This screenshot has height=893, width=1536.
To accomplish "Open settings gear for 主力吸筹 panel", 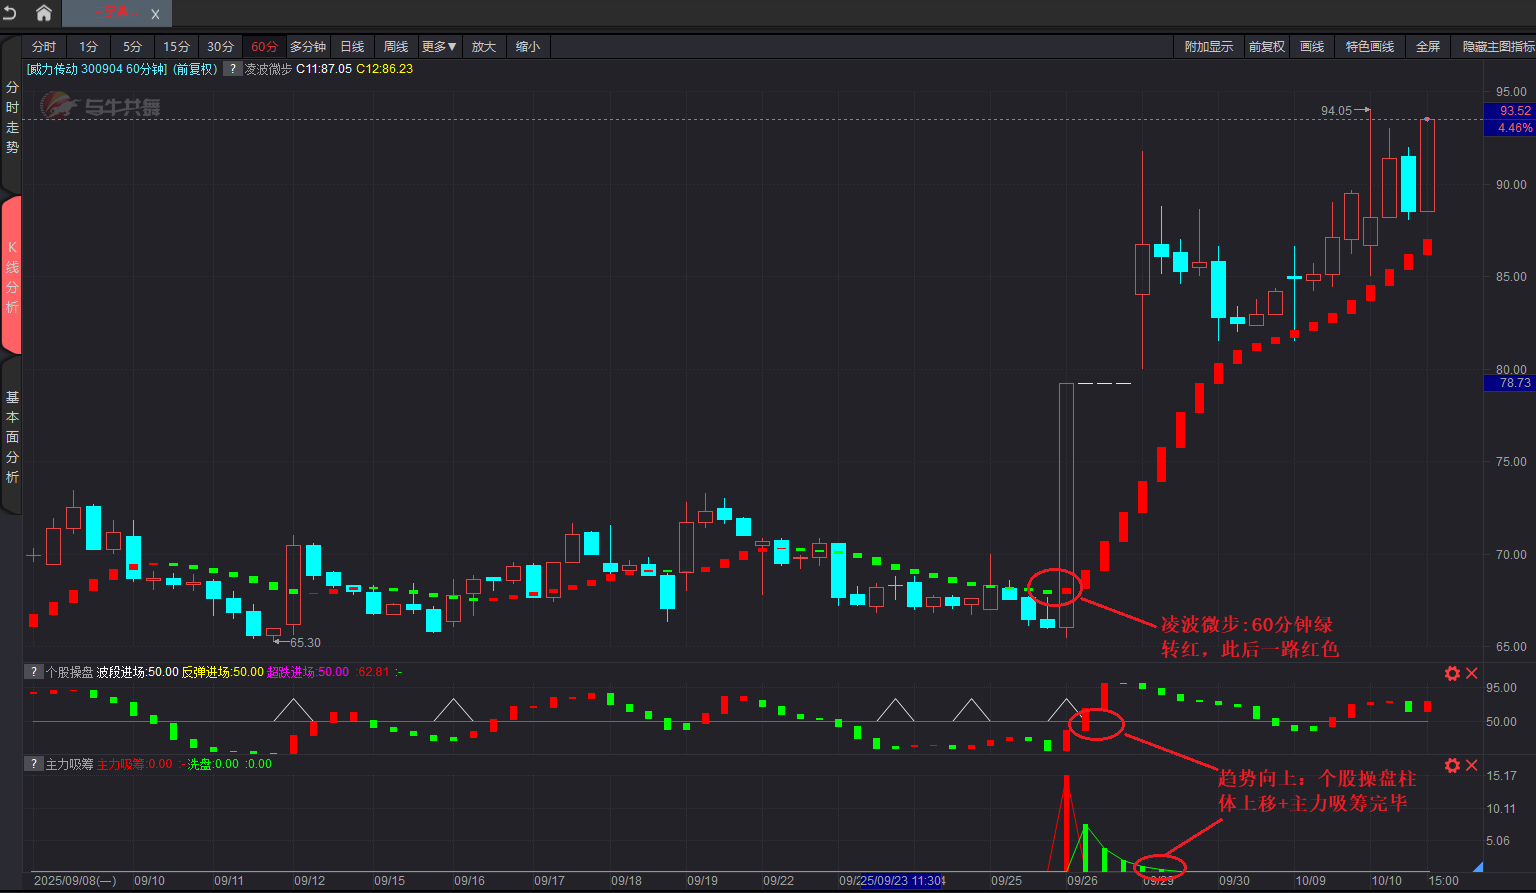I will [x=1452, y=765].
